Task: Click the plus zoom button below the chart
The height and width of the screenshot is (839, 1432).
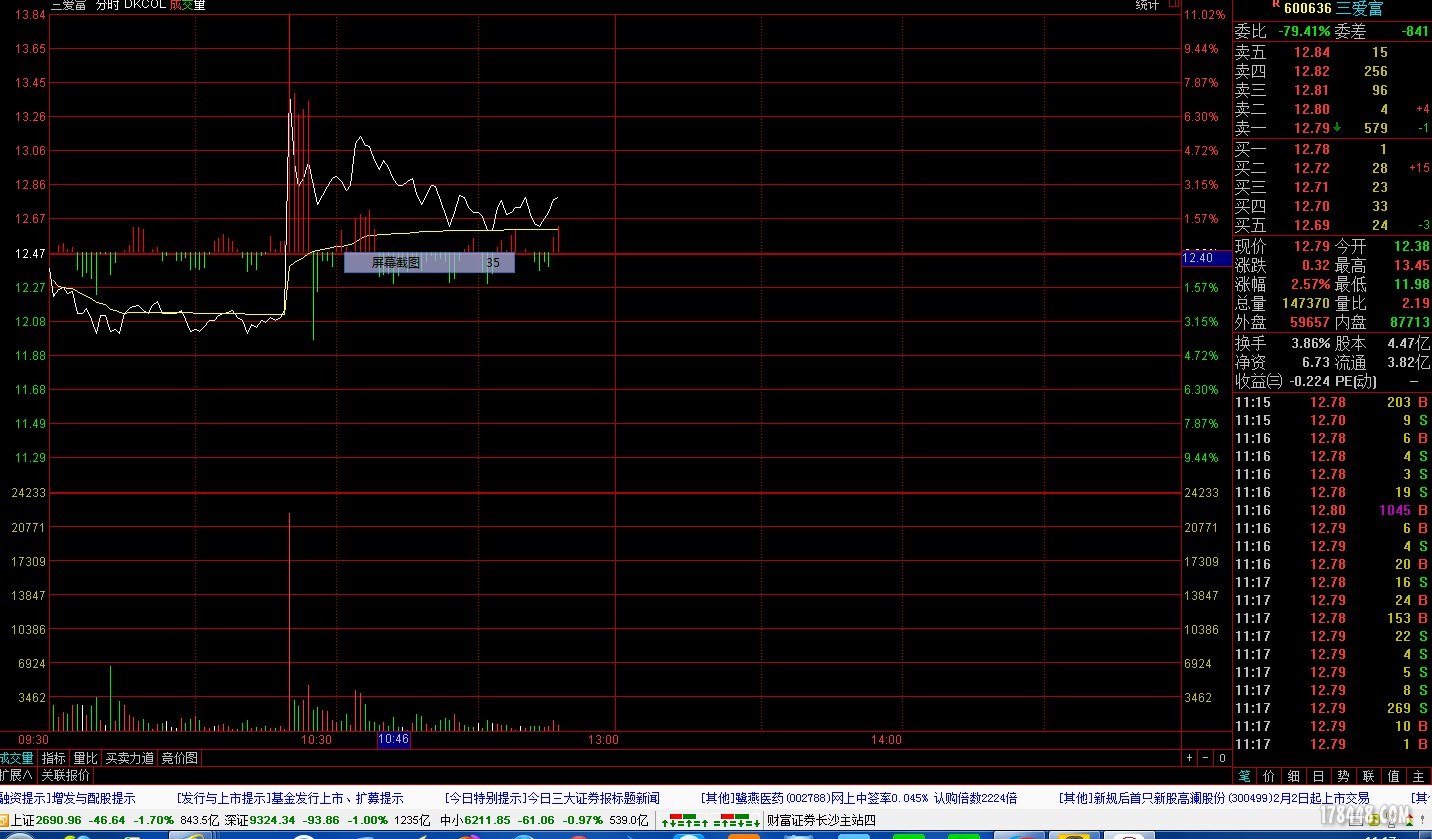Action: [1190, 758]
